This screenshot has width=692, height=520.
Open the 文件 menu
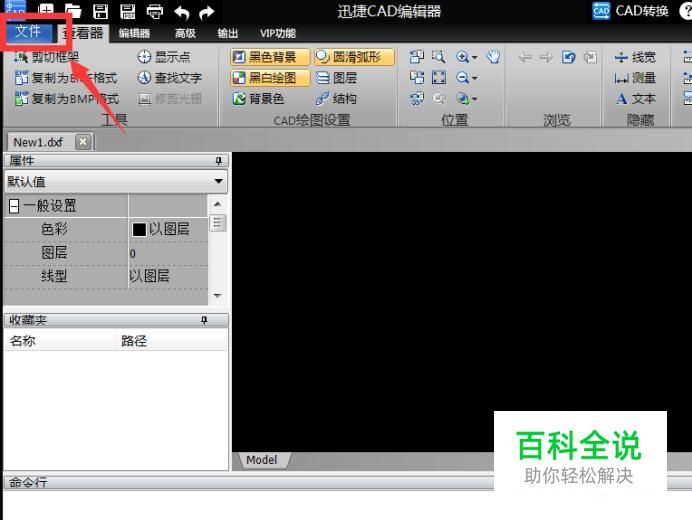pos(29,33)
